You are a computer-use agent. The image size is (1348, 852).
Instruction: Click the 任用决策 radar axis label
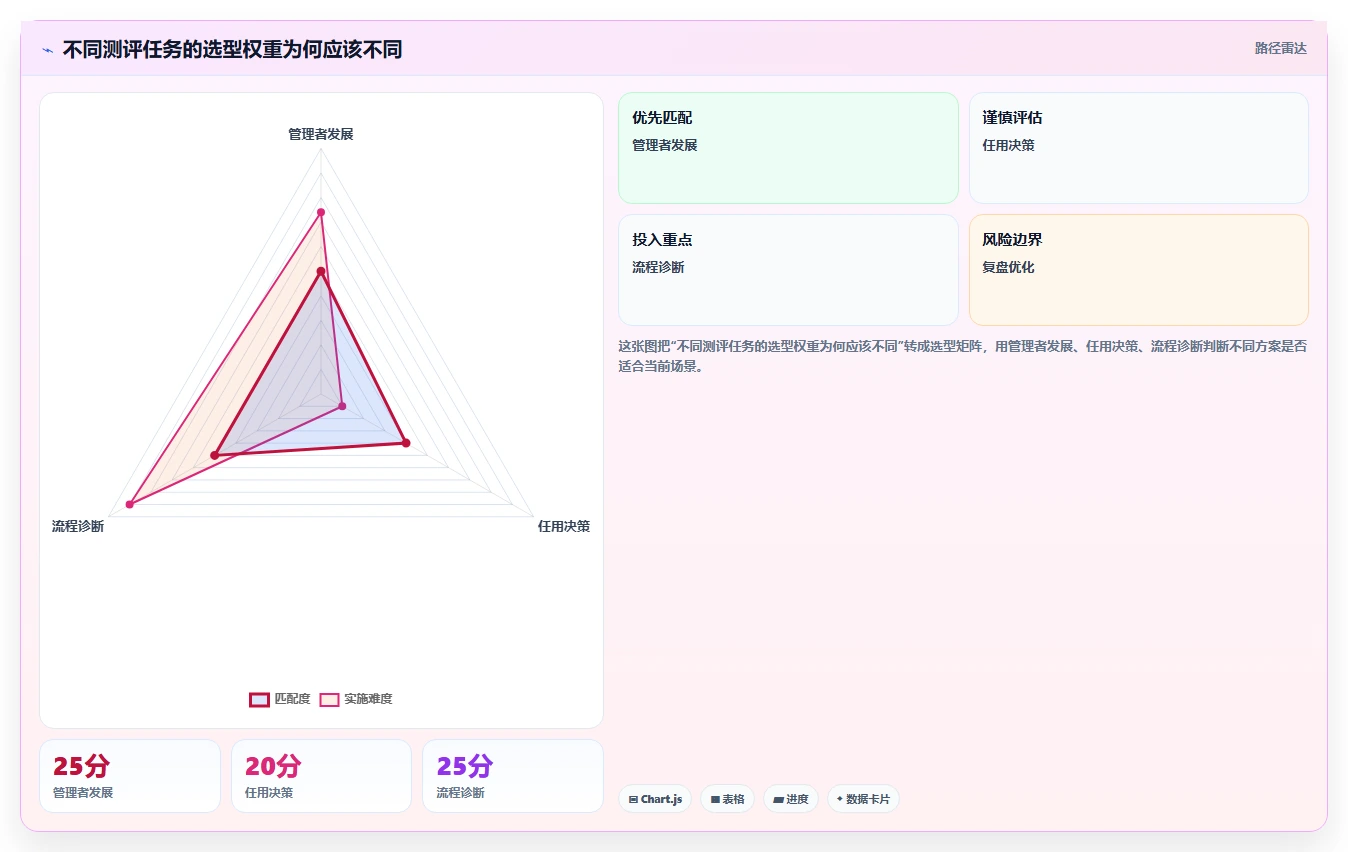coord(564,526)
